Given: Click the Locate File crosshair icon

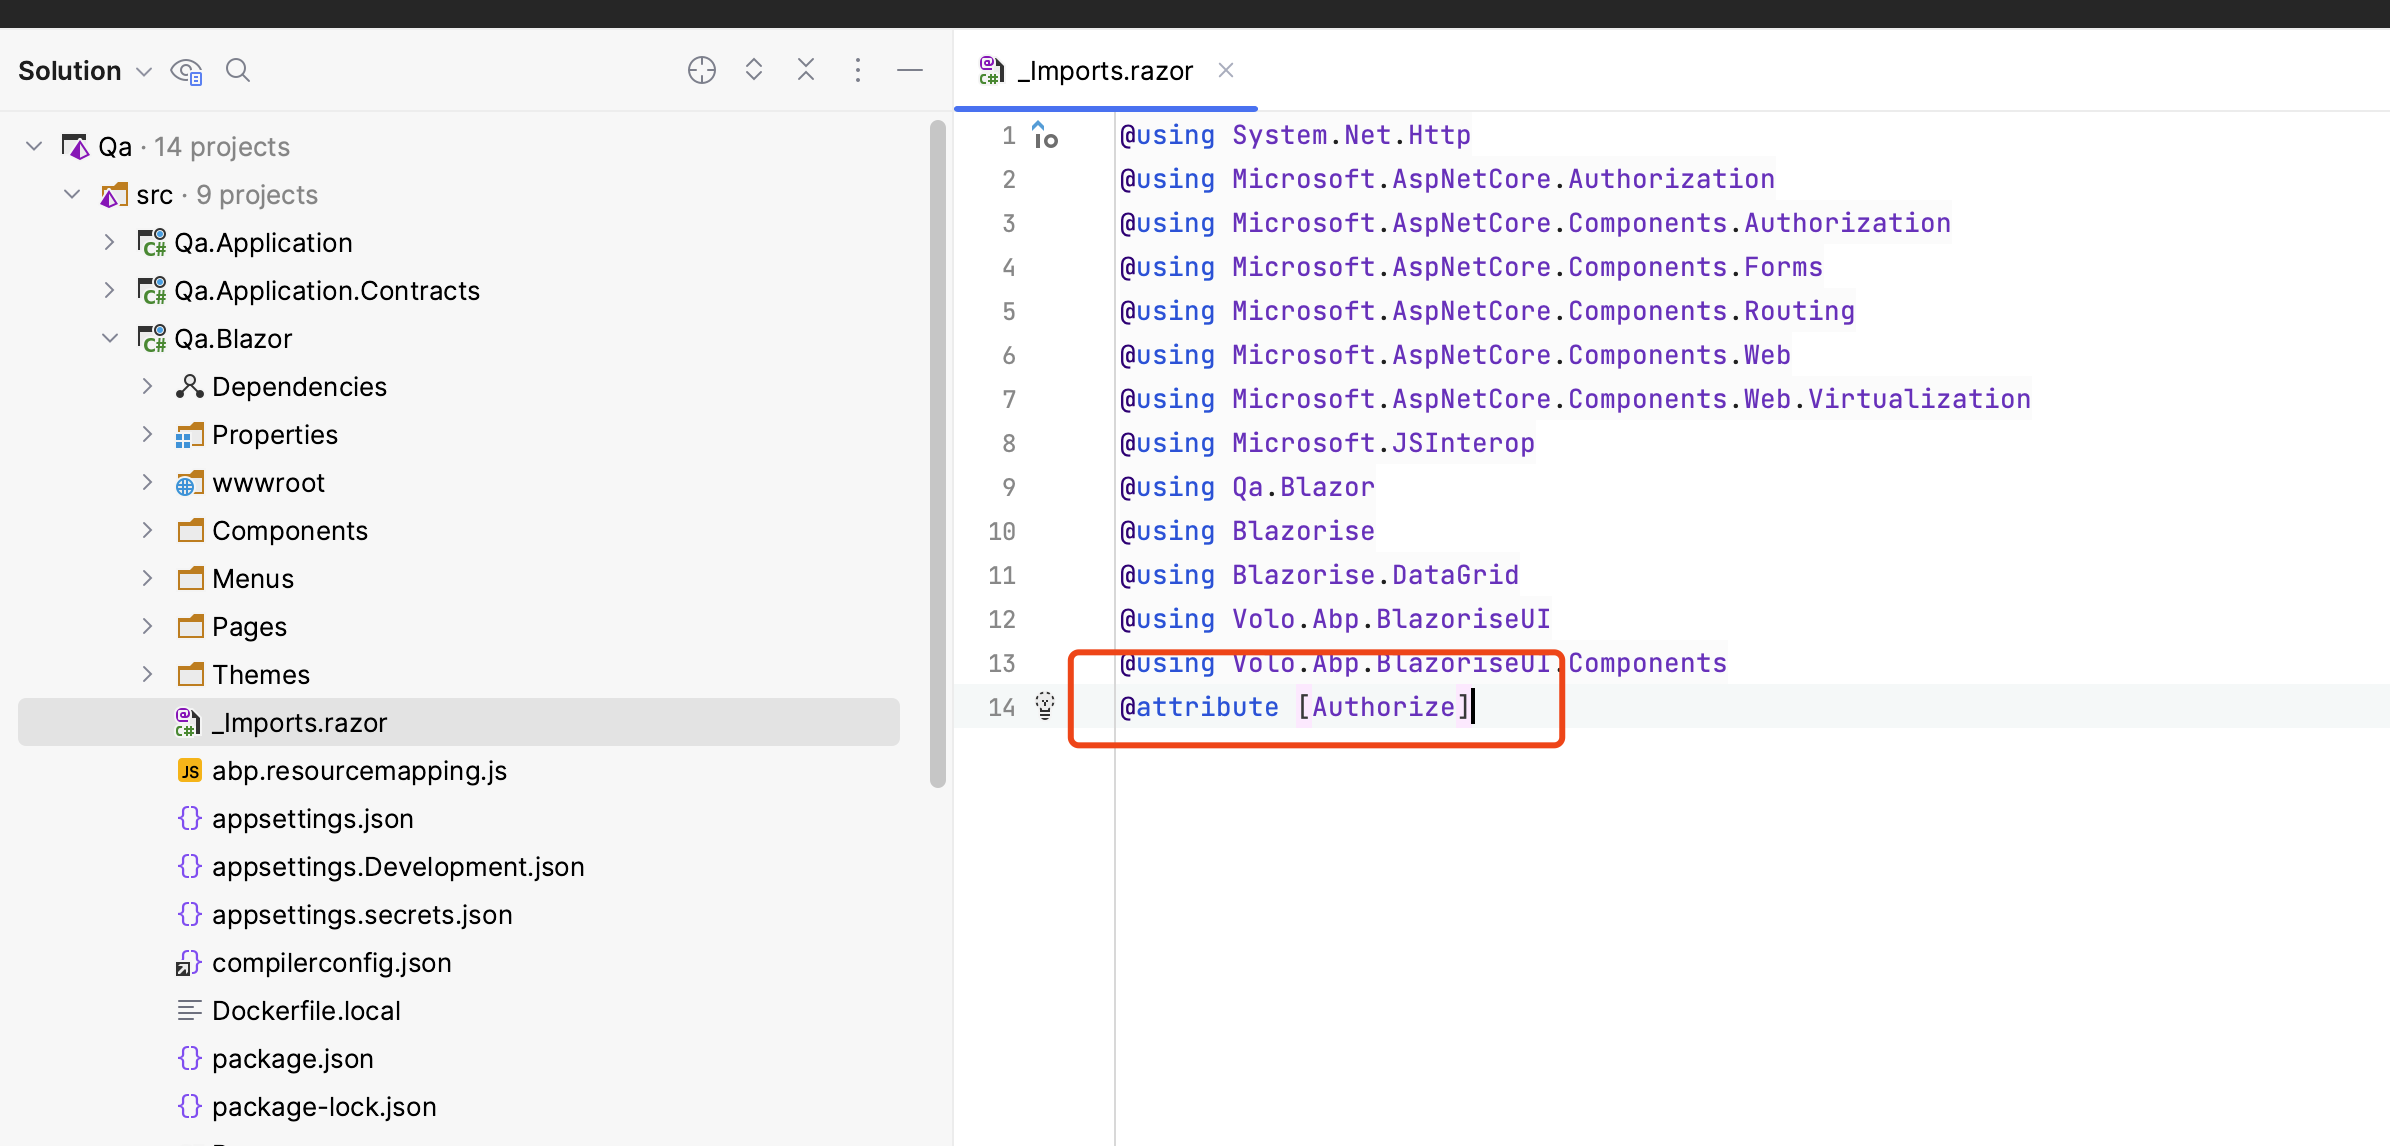Looking at the screenshot, I should (x=701, y=70).
